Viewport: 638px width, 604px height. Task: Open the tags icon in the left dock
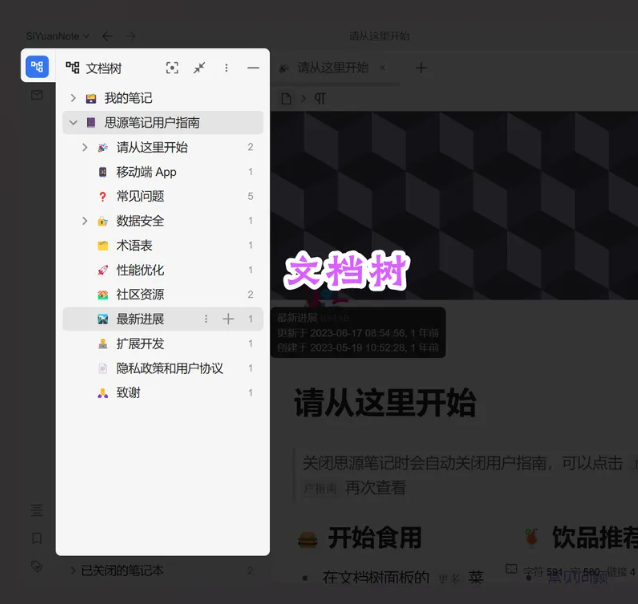37,566
